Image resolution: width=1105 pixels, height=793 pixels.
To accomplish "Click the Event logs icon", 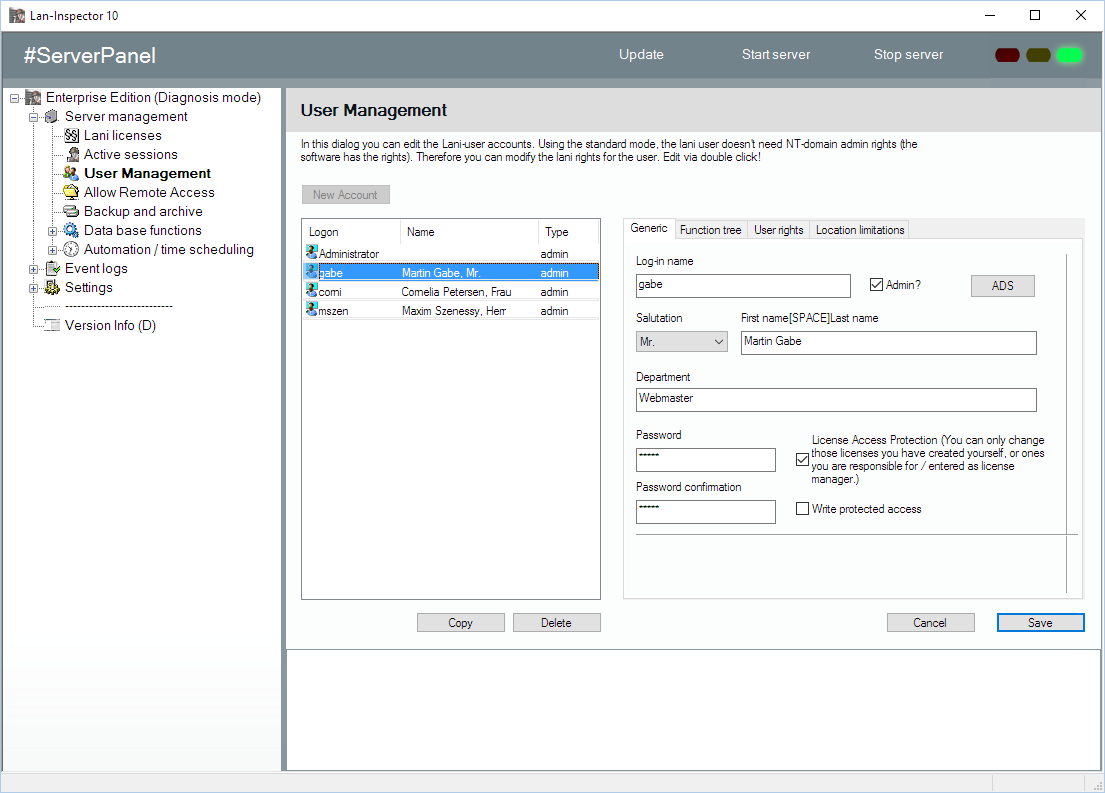I will 52,268.
